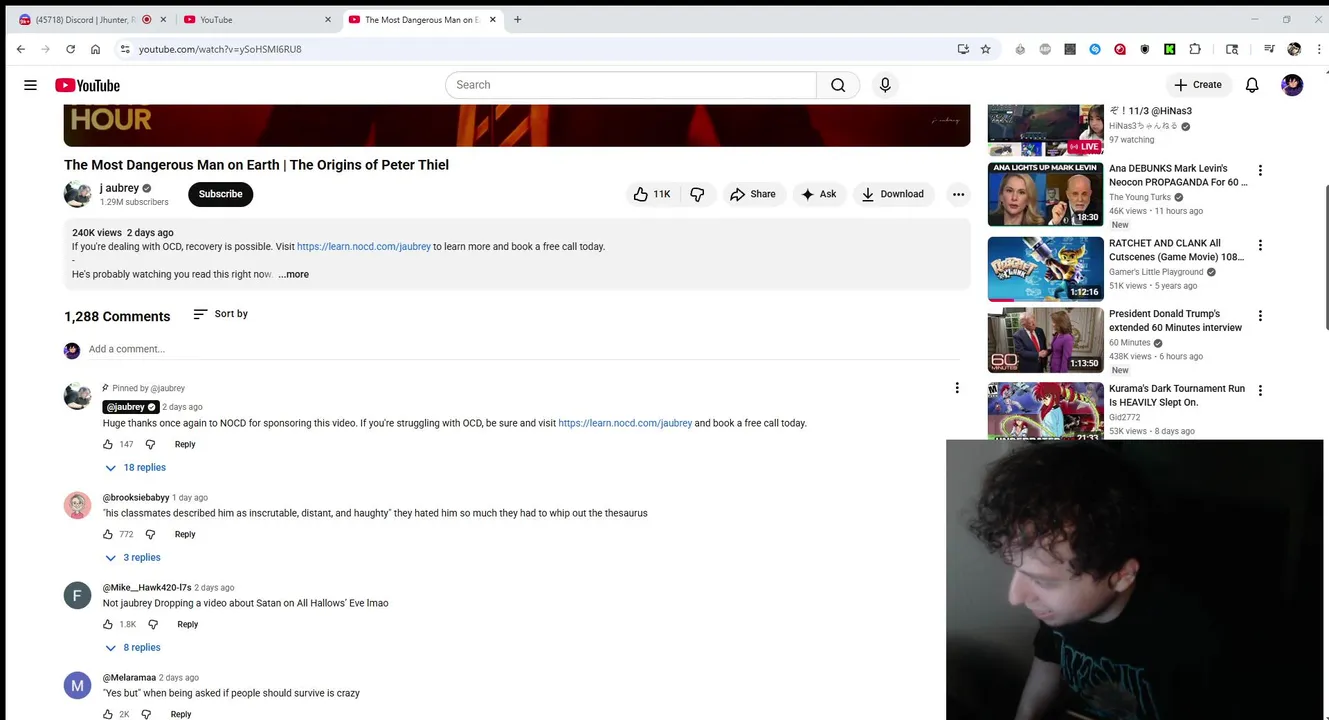Open the YouTube guide hamburger menu
This screenshot has height=720, width=1329.
[x=30, y=85]
